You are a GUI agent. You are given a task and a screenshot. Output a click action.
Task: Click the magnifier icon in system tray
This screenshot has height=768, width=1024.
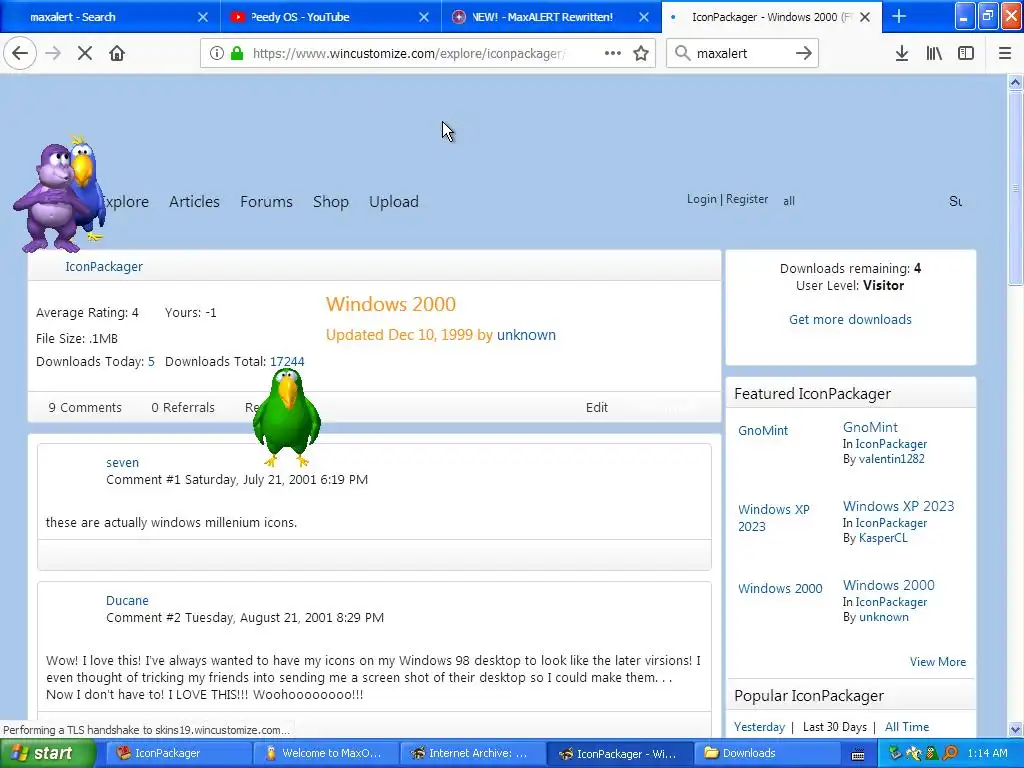click(x=950, y=753)
